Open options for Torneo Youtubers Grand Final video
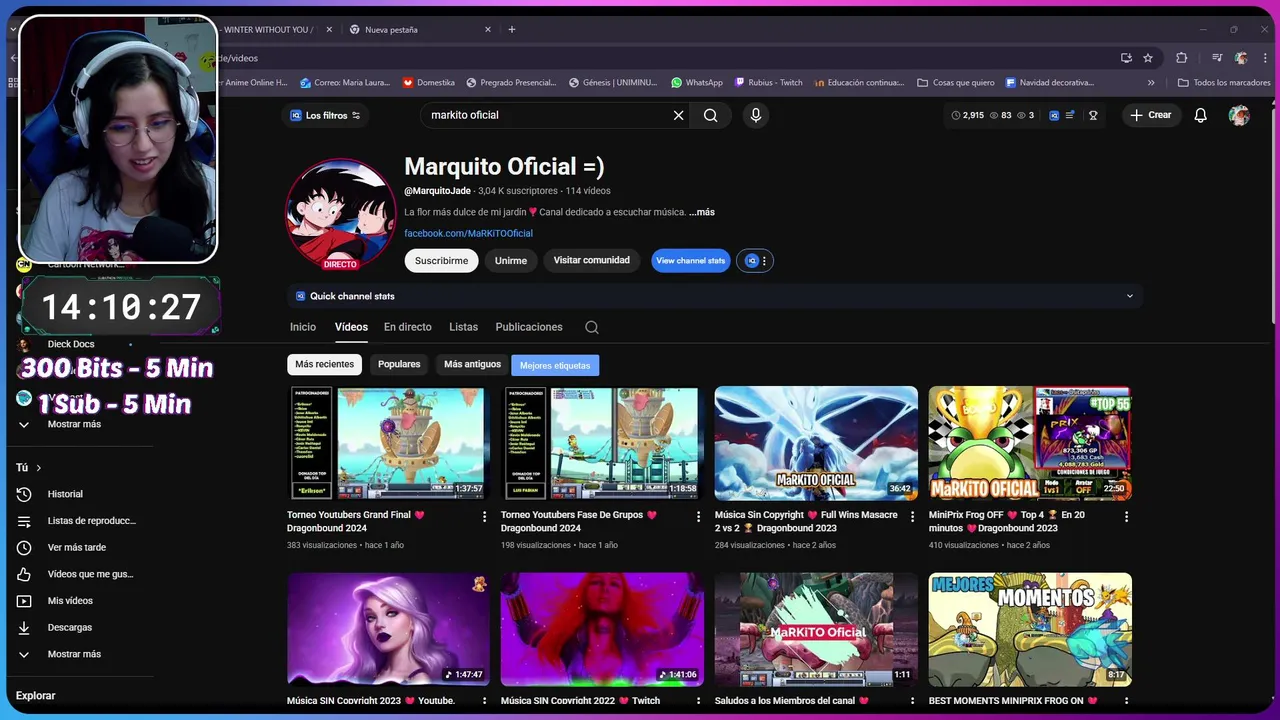 point(484,516)
